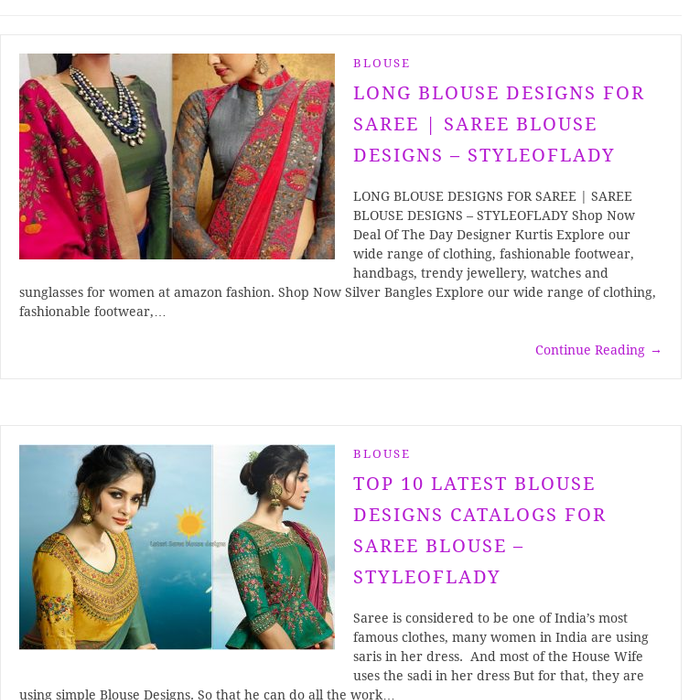
Task: Click the sun logo watermark on second thumbnail
Action: click(191, 522)
